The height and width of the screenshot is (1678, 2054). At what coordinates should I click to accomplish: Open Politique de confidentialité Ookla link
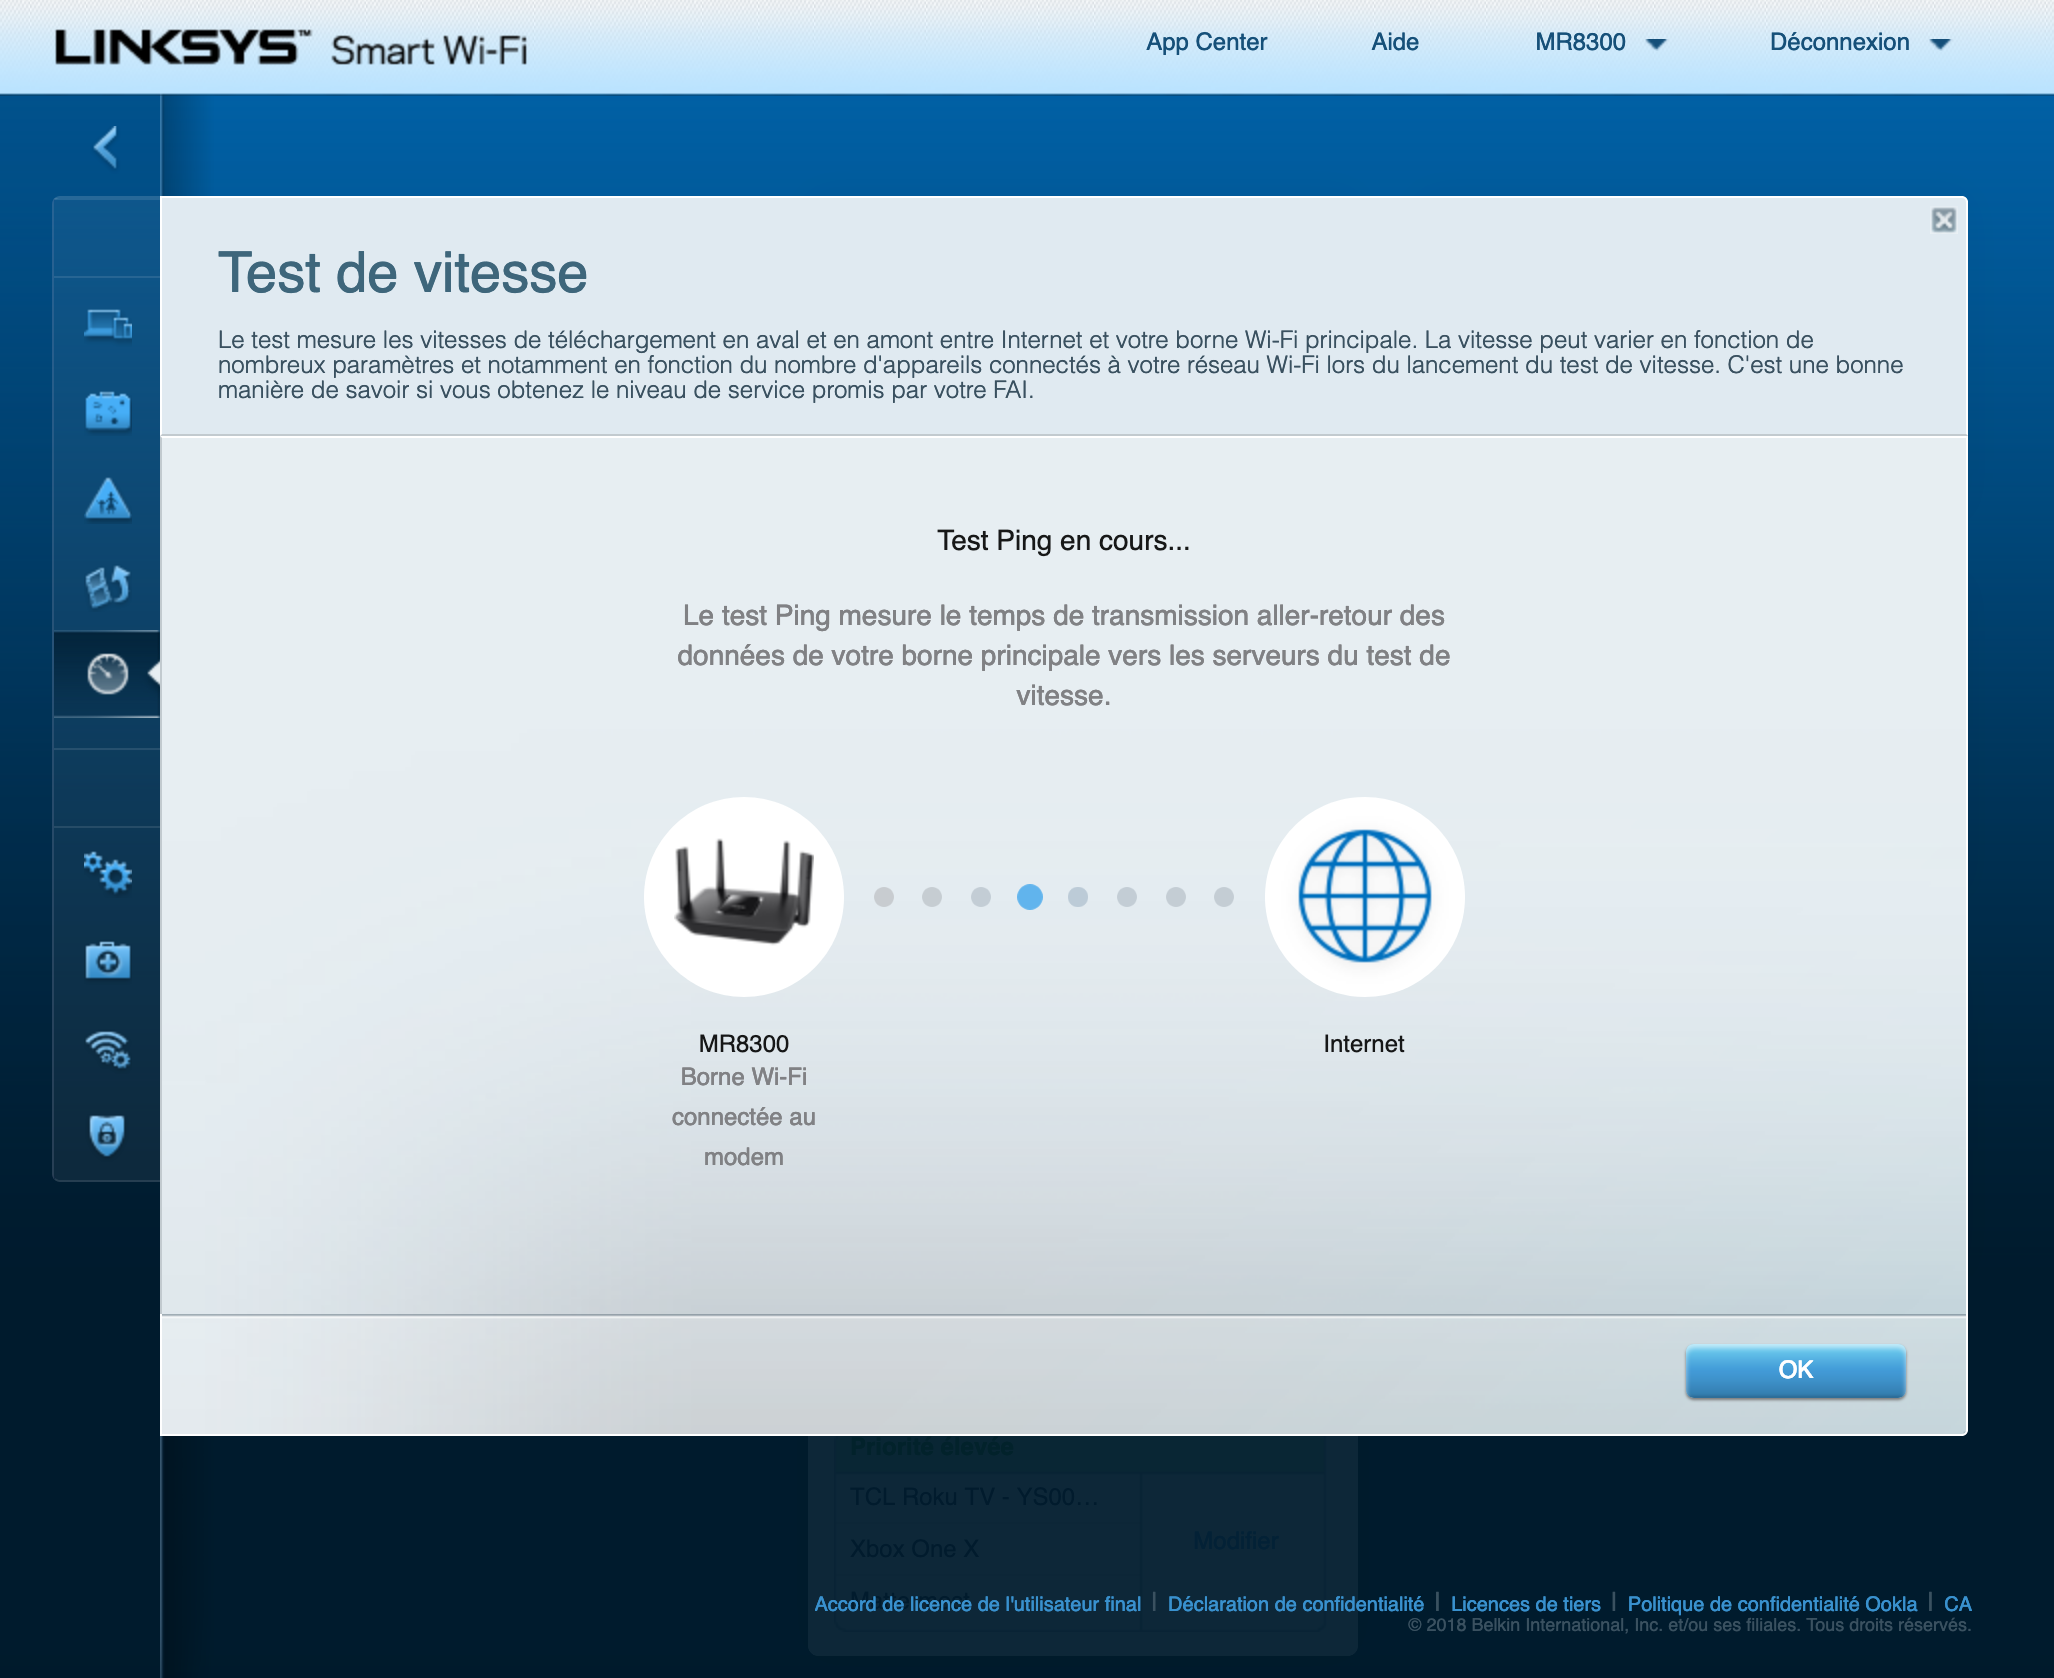(1771, 1604)
